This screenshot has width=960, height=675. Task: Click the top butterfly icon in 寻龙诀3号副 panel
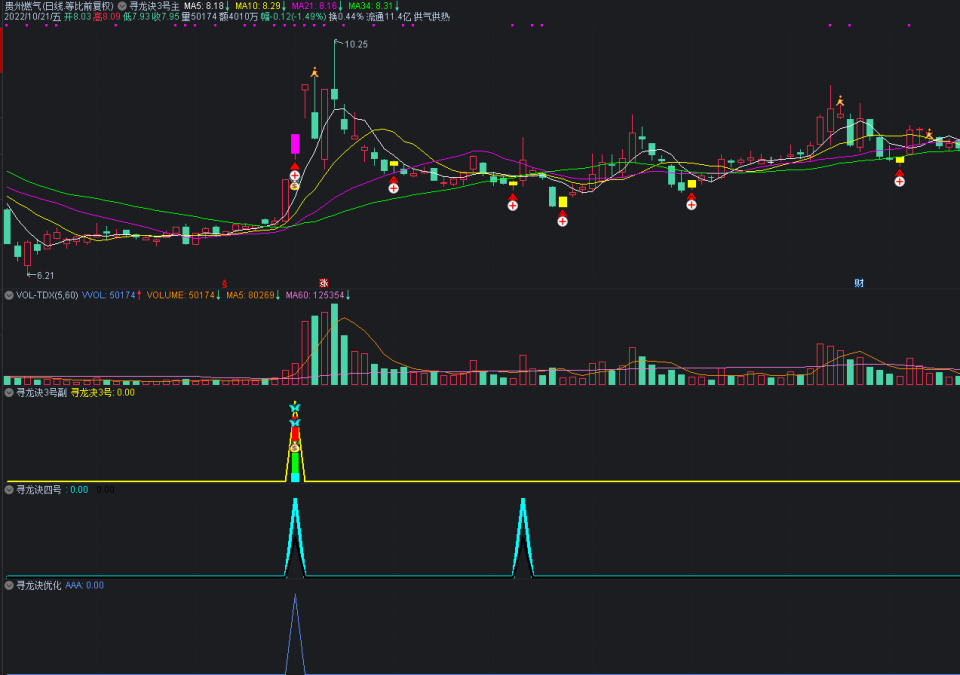(x=295, y=407)
